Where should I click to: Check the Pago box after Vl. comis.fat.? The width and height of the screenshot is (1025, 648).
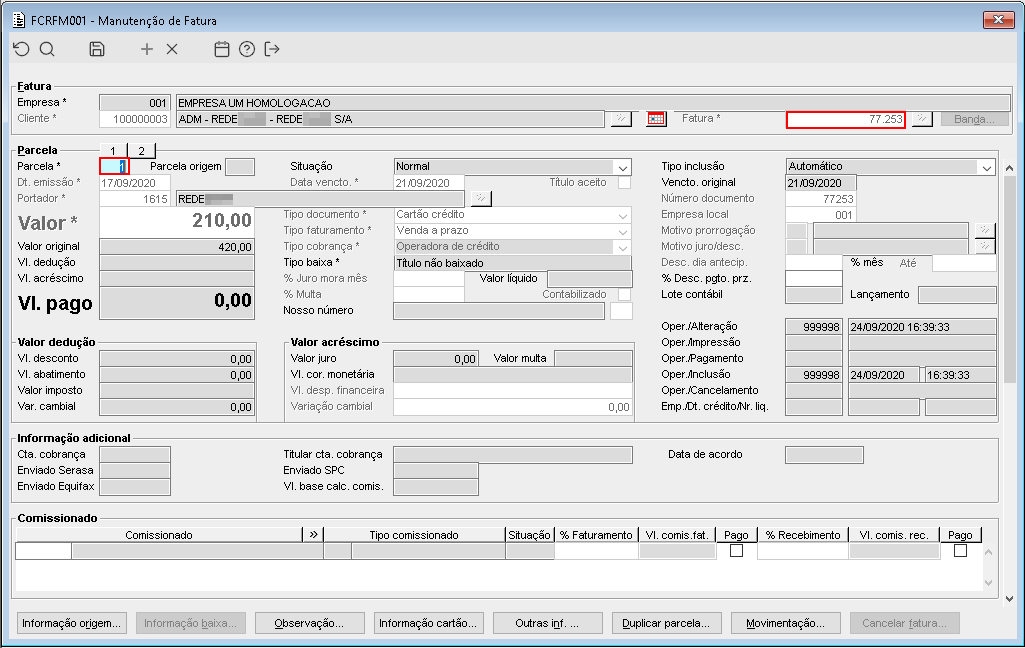[x=736, y=551]
